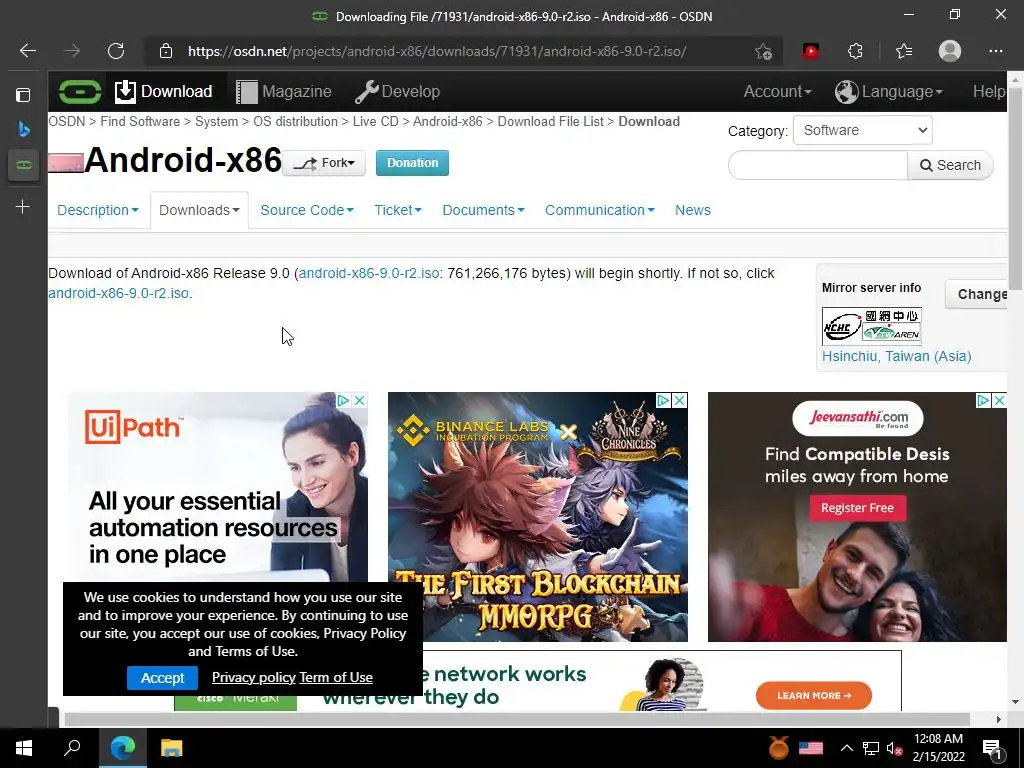Click the Search button
The image size is (1024, 768).
(x=950, y=165)
